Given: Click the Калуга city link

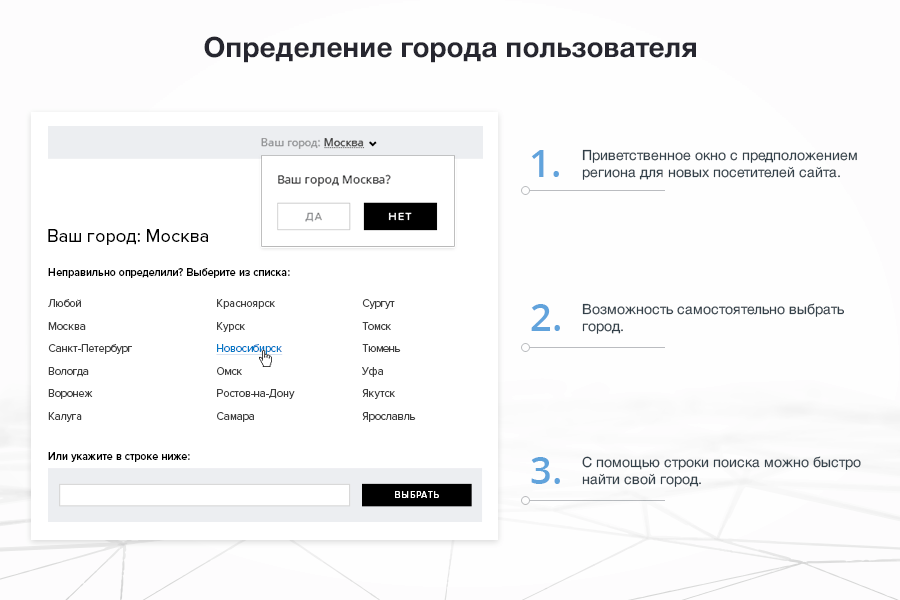Looking at the screenshot, I should pos(65,416).
